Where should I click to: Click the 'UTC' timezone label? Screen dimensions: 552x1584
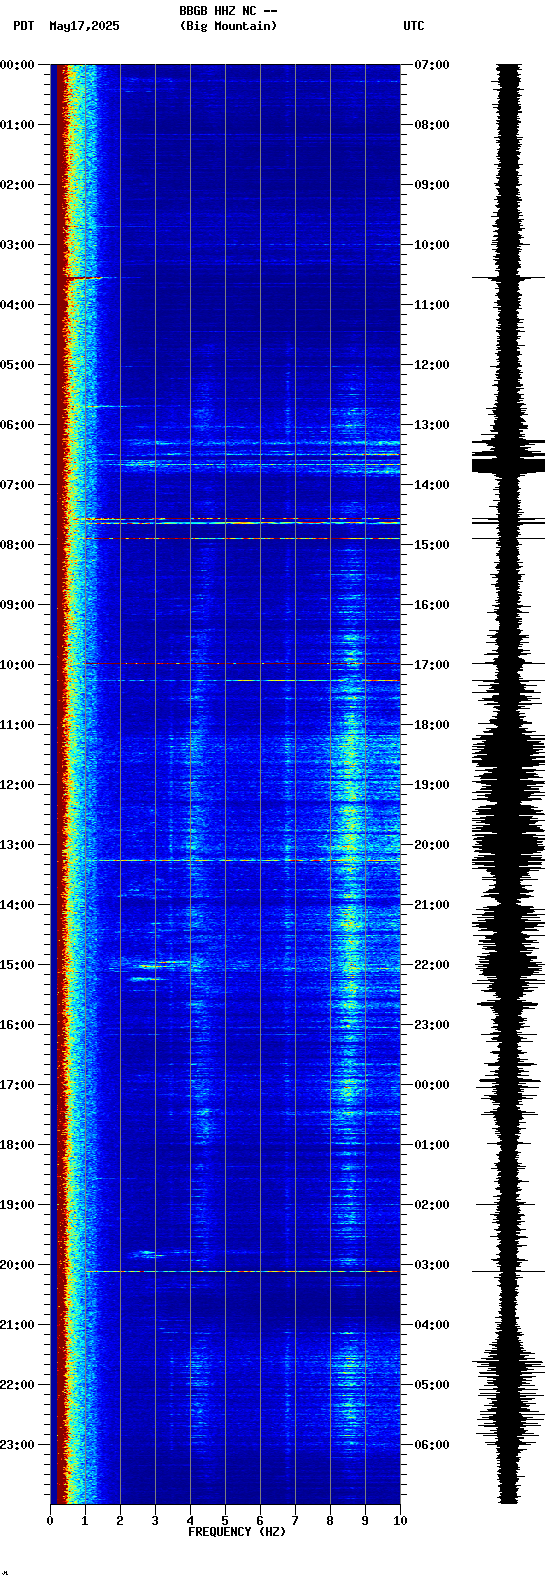(x=414, y=26)
